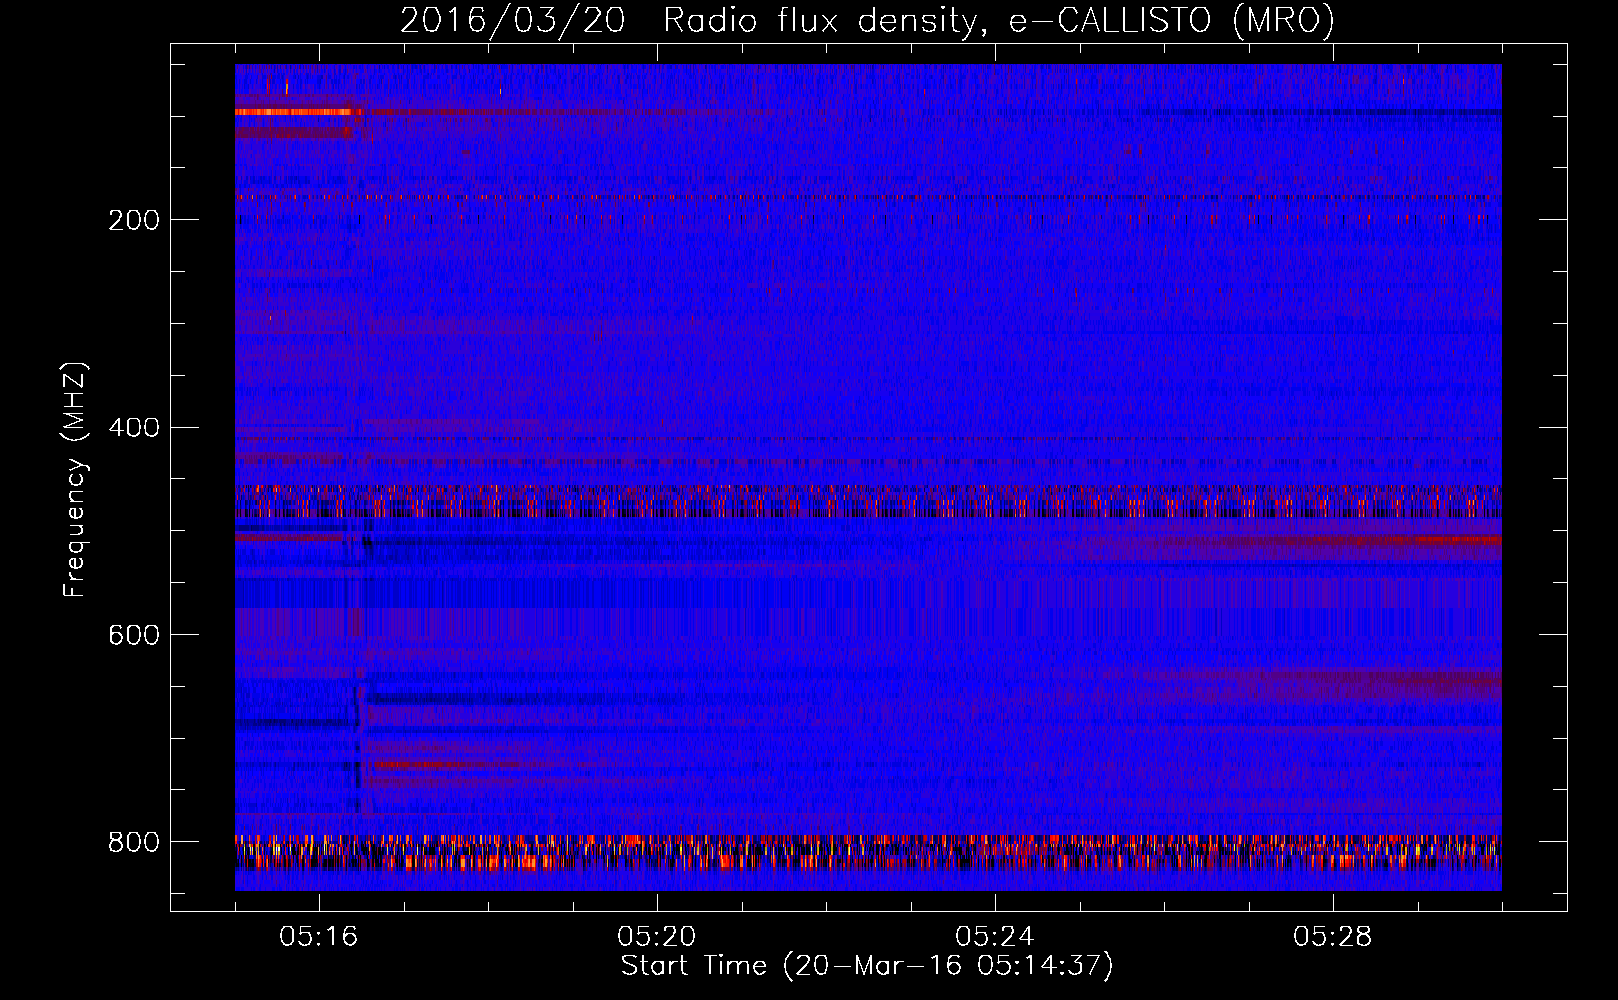The height and width of the screenshot is (1000, 1618).
Task: Click the 'Start Time (20-Mar-16 05:14:37)' label
Action: click(867, 966)
